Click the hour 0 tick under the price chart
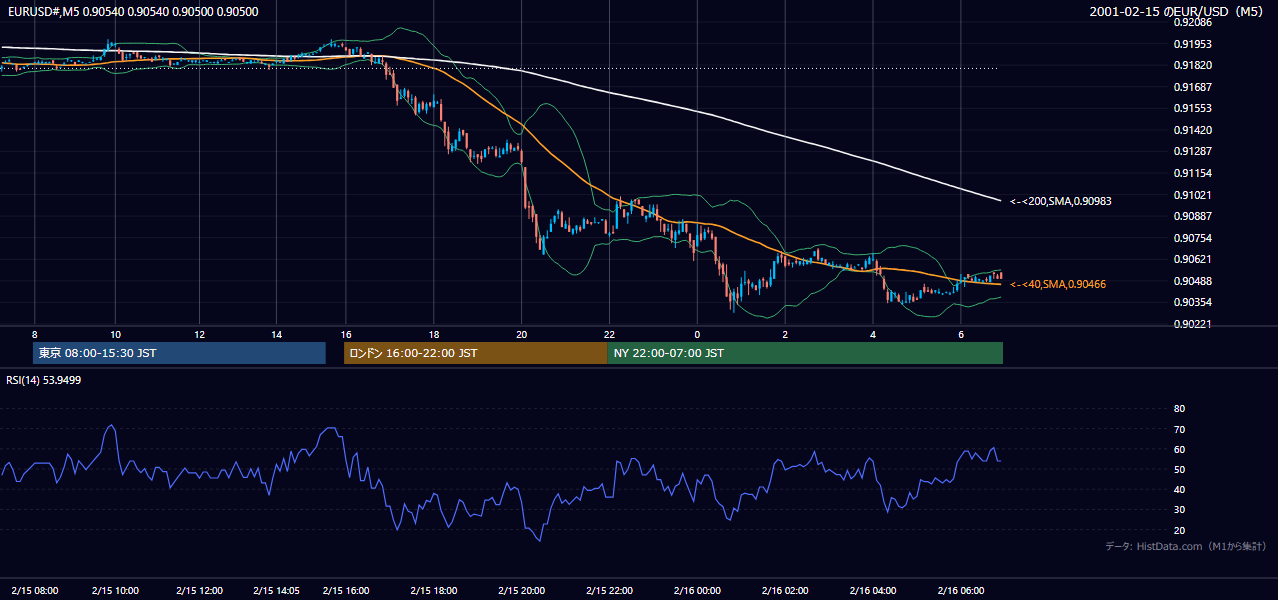Viewport: 1278px width, 600px height. (x=697, y=334)
